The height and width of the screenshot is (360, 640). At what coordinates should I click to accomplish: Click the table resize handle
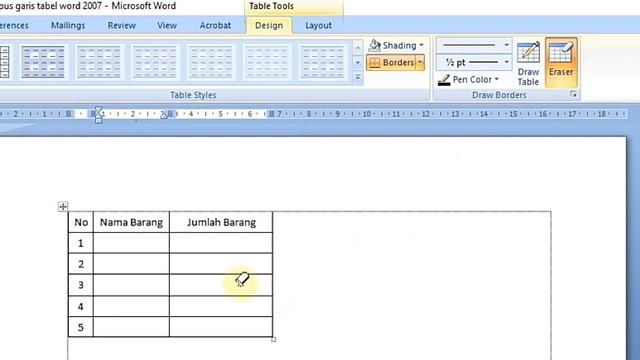[273, 339]
